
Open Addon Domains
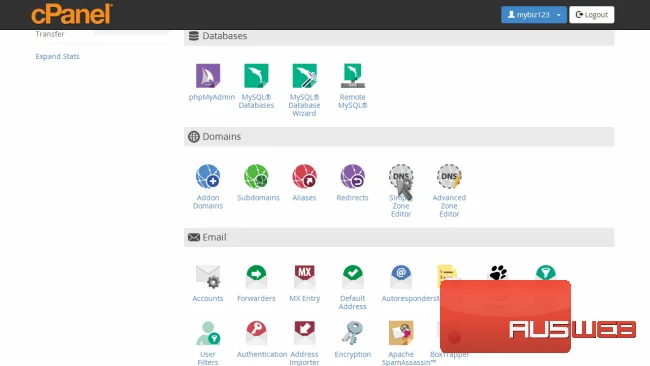[208, 187]
